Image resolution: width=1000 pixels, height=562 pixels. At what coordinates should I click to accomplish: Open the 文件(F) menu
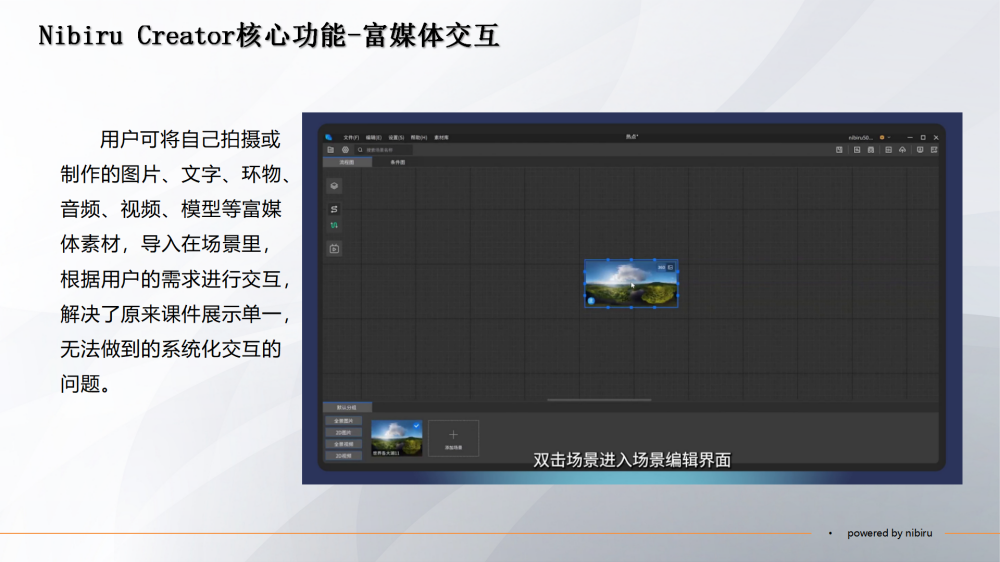click(351, 137)
